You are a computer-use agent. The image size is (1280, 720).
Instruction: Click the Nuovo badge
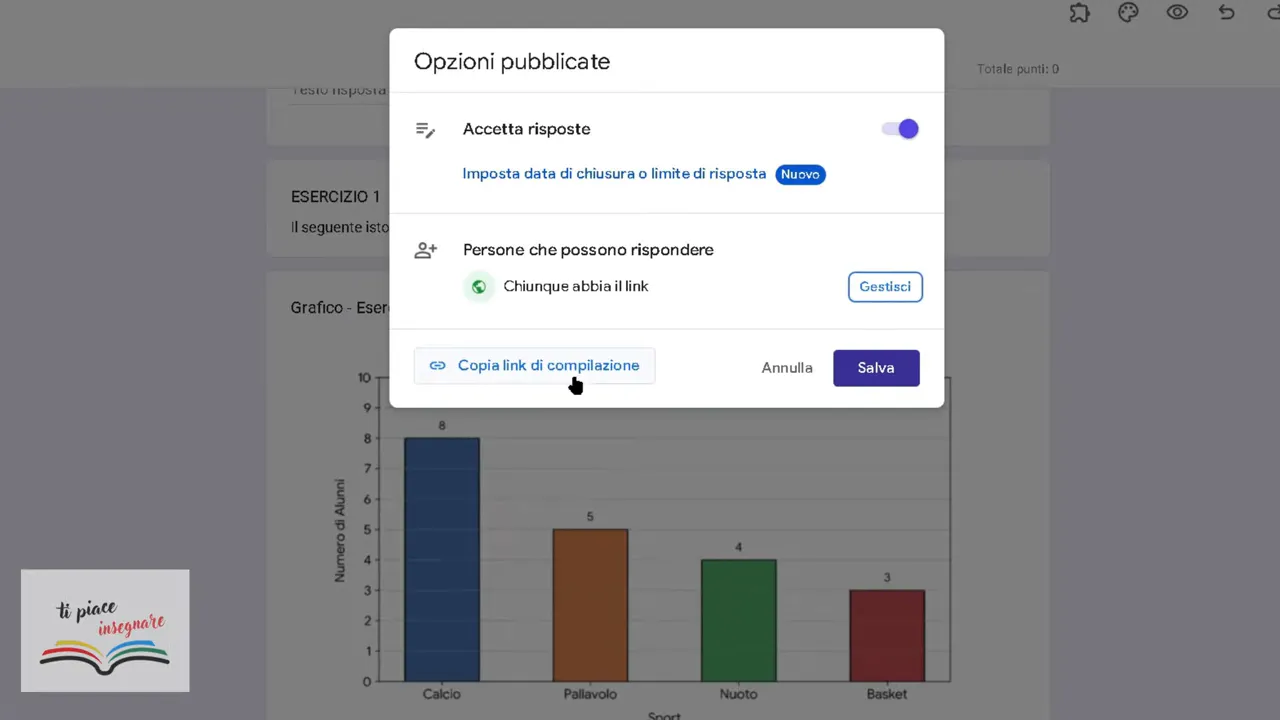(800, 174)
